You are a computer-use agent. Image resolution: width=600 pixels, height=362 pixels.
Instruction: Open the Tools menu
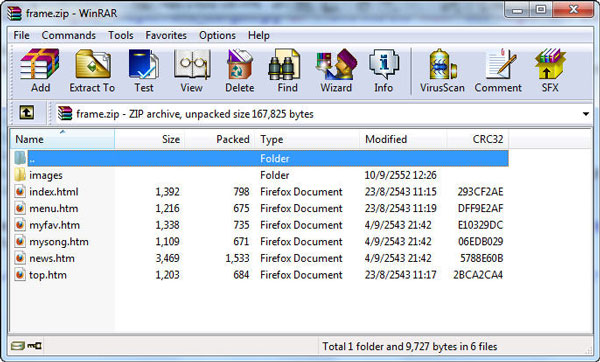pyautogui.click(x=121, y=35)
